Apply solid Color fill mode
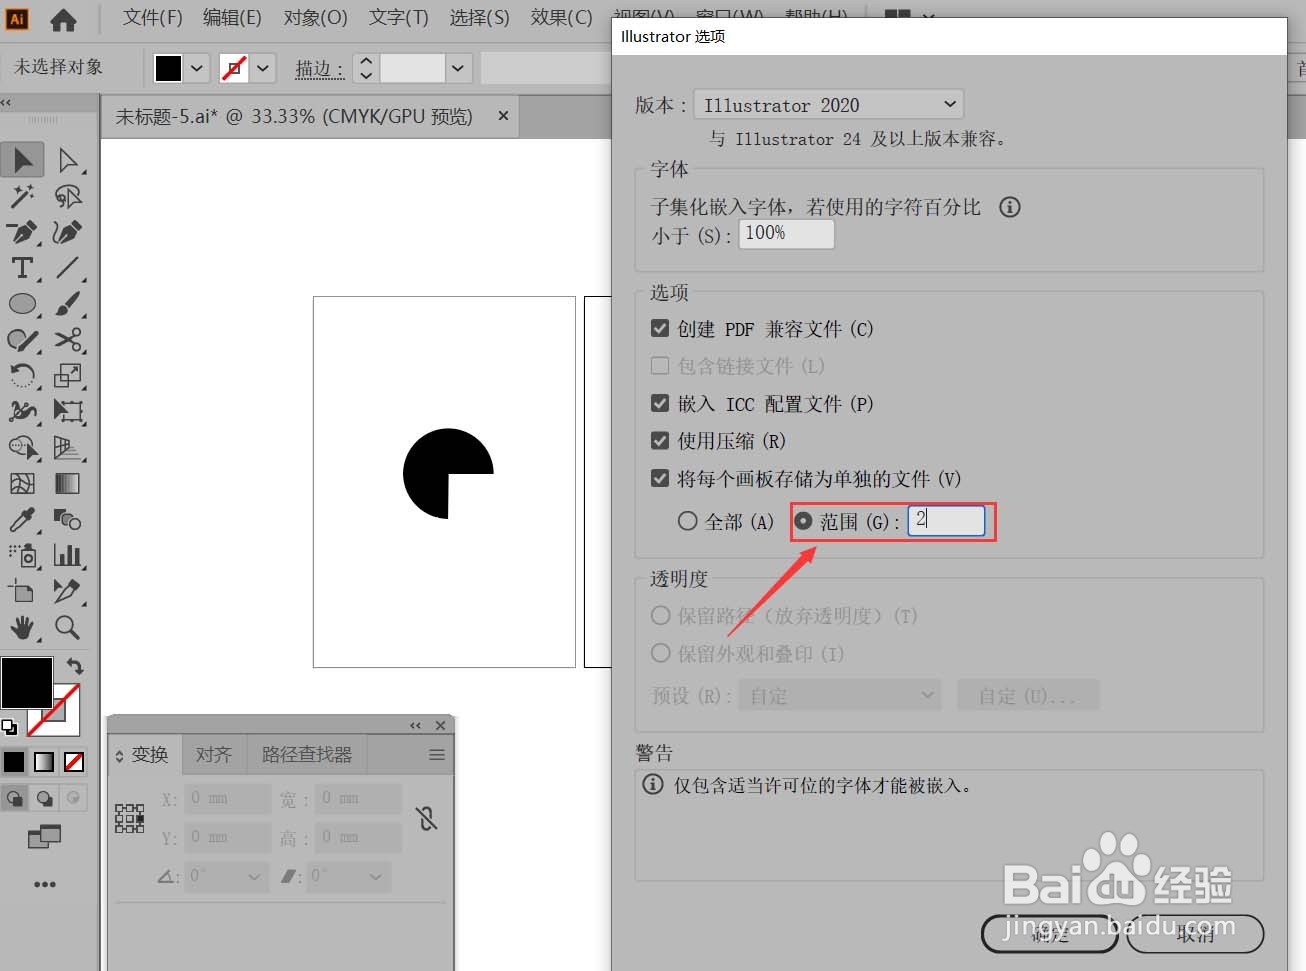 click(x=14, y=762)
